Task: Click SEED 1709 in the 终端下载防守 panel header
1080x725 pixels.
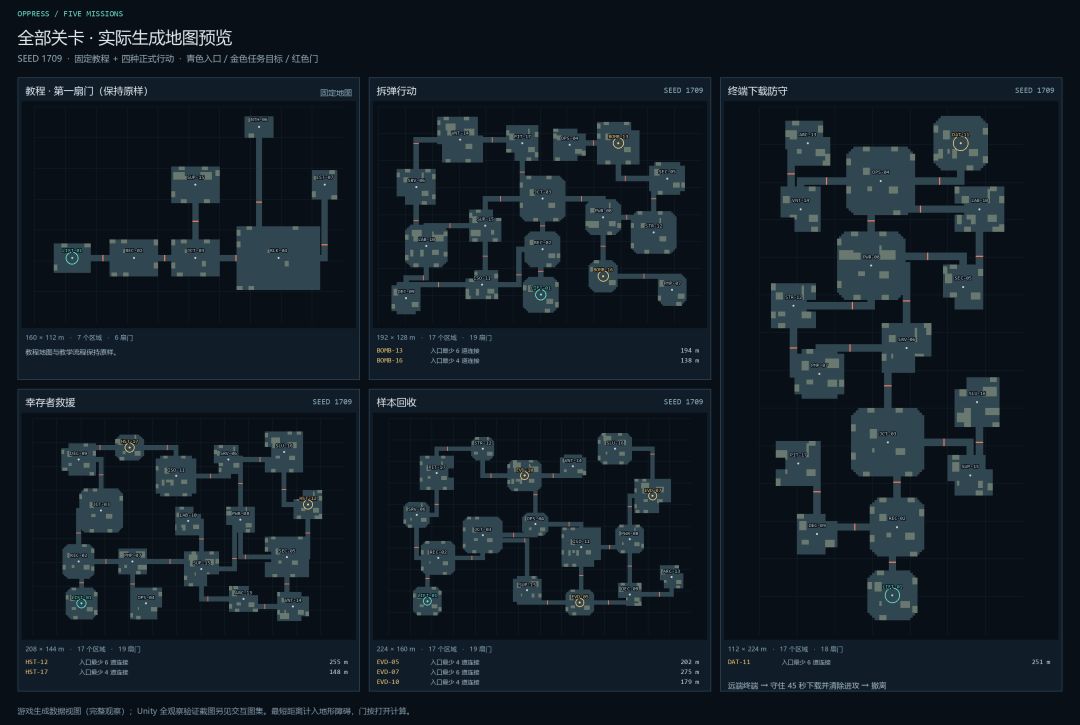Action: [1035, 90]
